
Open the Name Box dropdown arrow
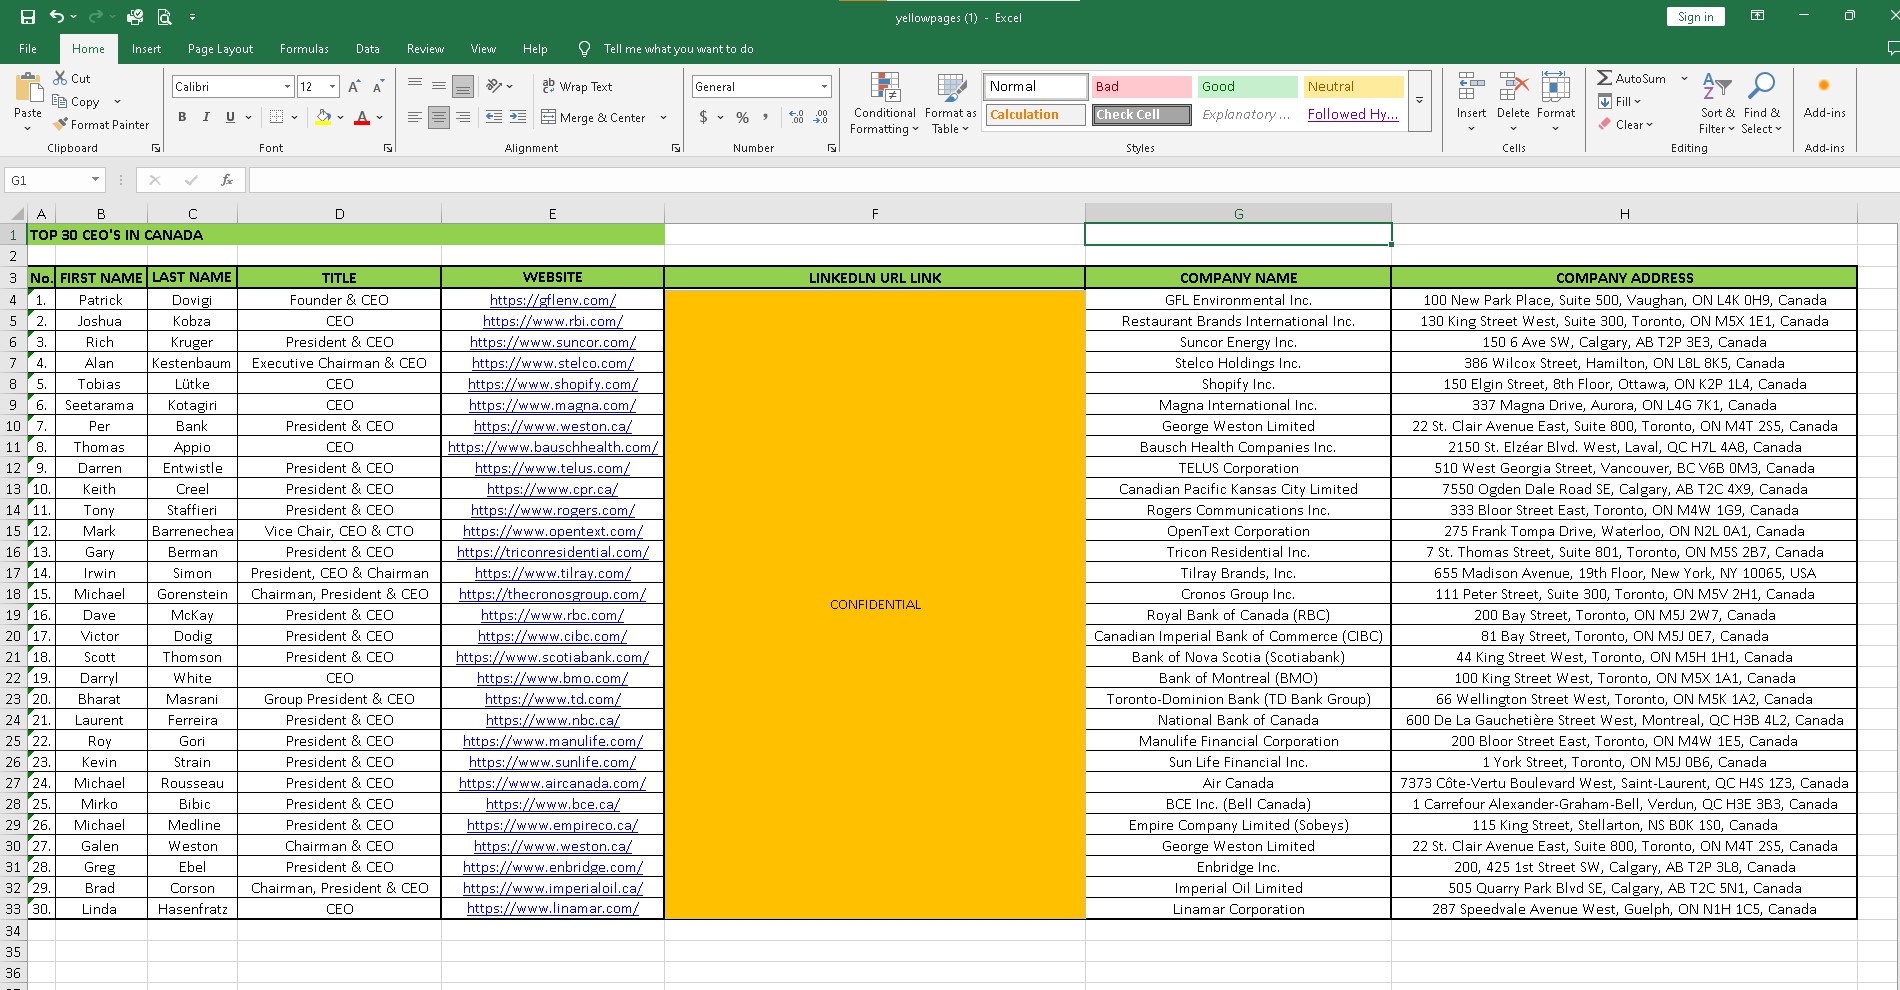[95, 180]
